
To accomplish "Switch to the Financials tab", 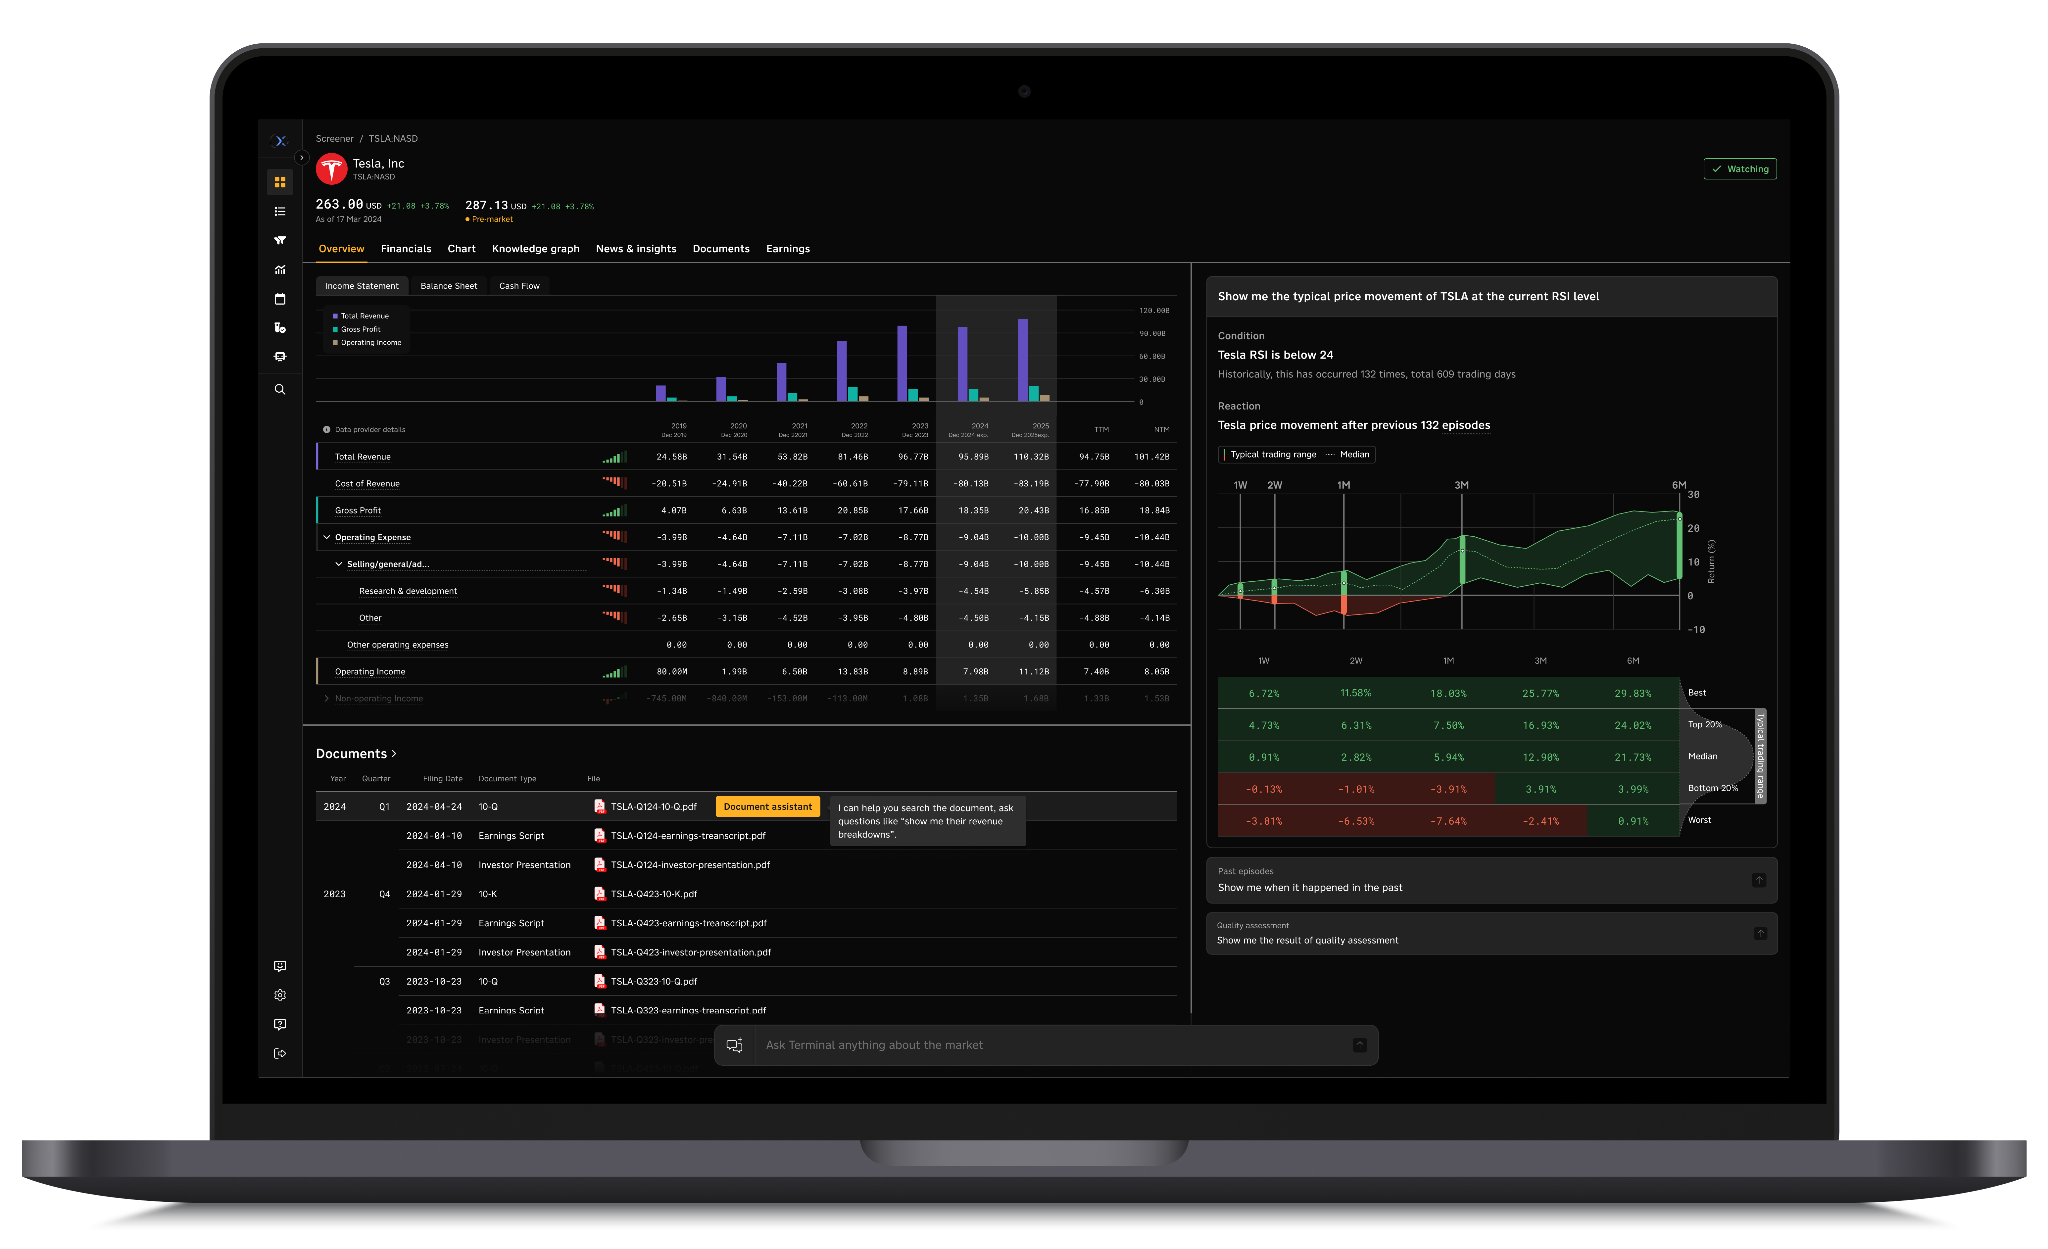I will coord(406,249).
